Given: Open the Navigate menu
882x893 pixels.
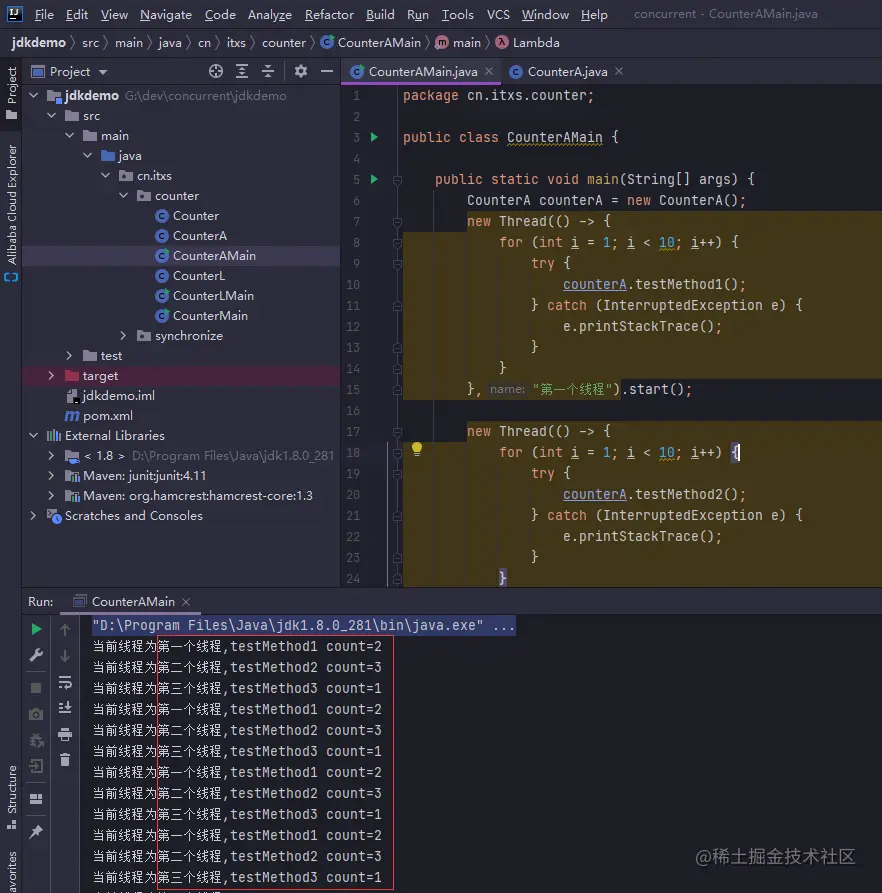Looking at the screenshot, I should 166,14.
